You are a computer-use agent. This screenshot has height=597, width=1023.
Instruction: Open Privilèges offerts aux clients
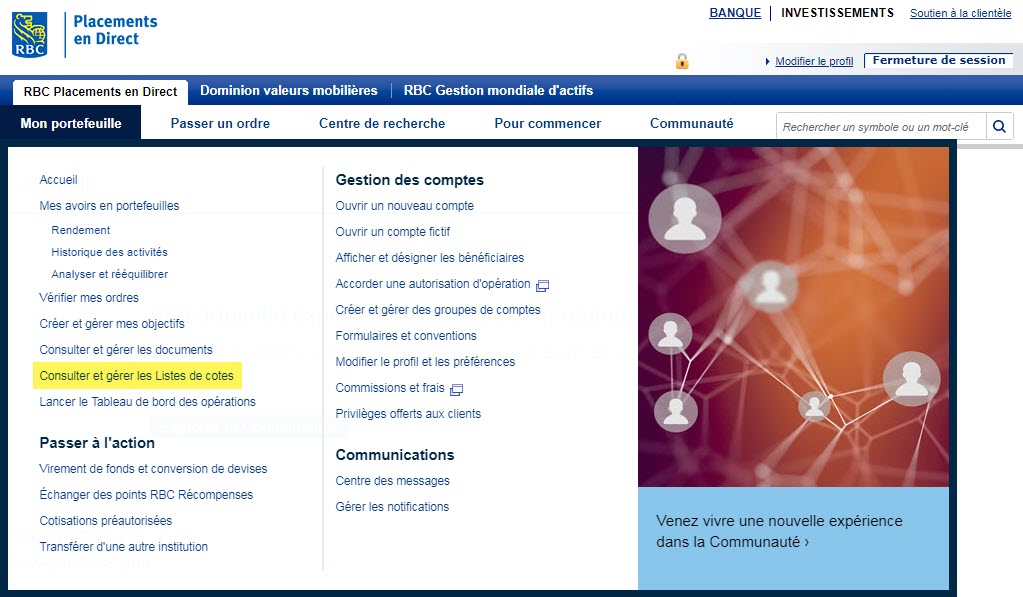(x=408, y=414)
